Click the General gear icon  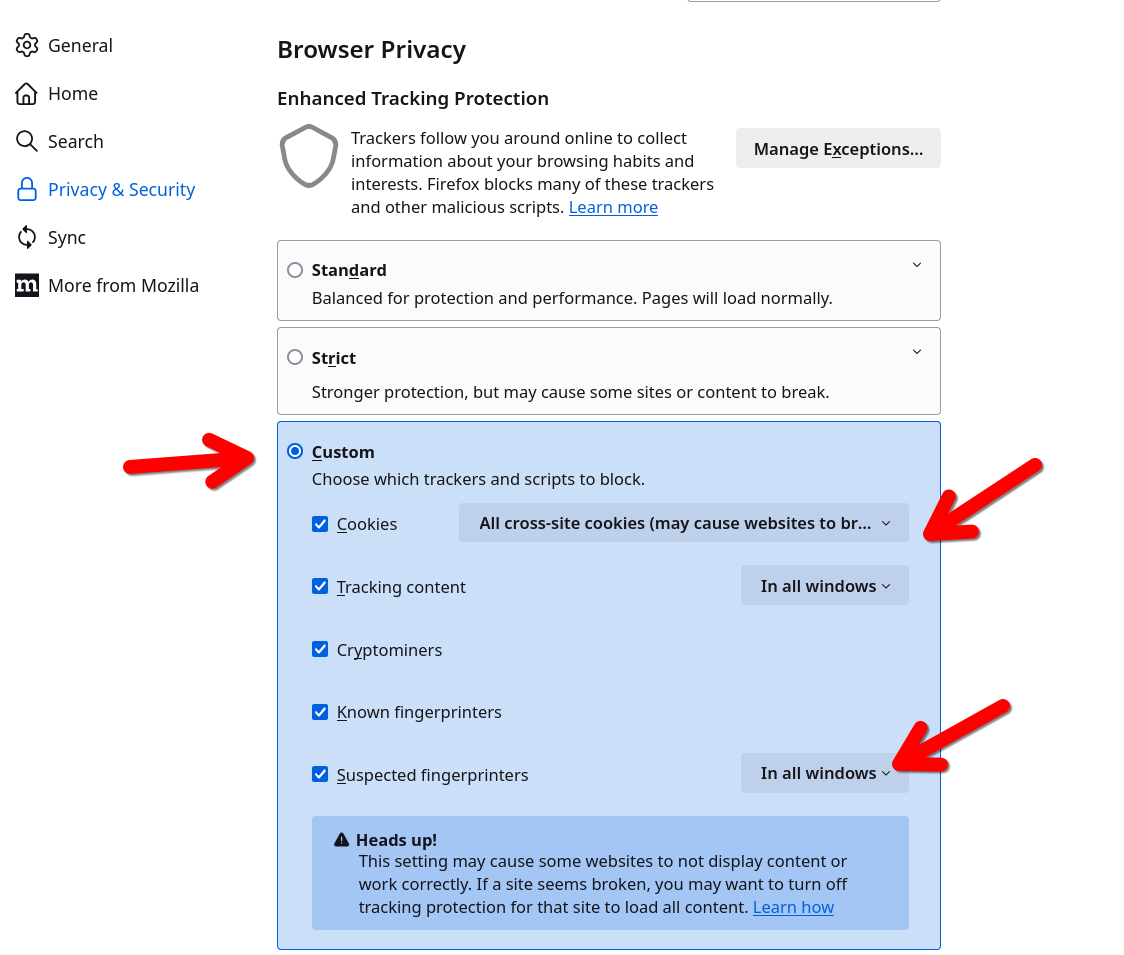point(27,45)
